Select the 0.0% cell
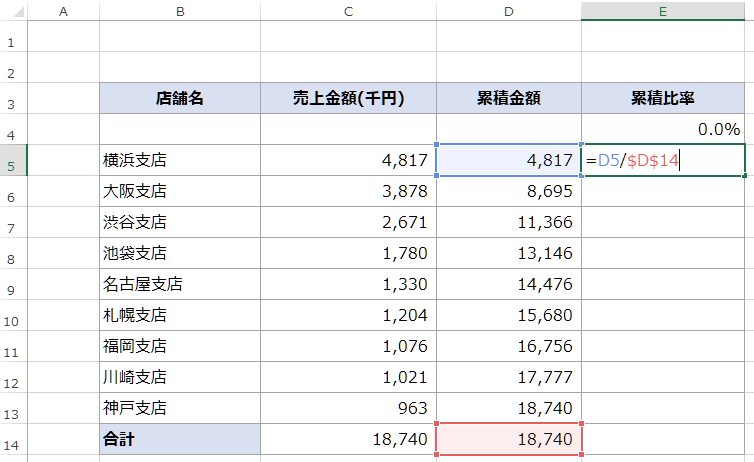Viewport: 754px width, 462px height. 663,129
